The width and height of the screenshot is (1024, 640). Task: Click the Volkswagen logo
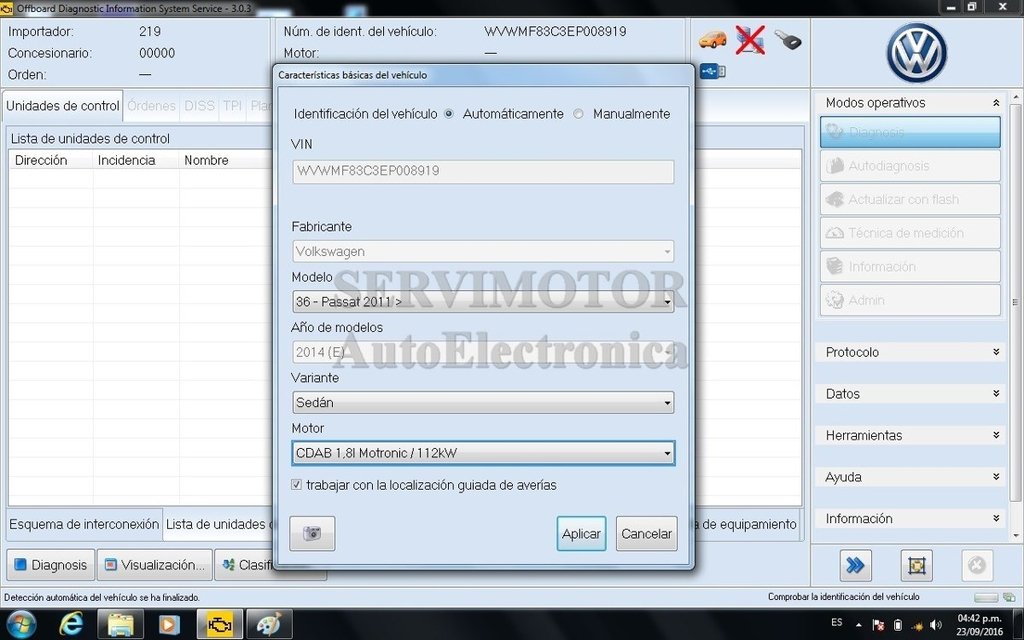pyautogui.click(x=917, y=53)
